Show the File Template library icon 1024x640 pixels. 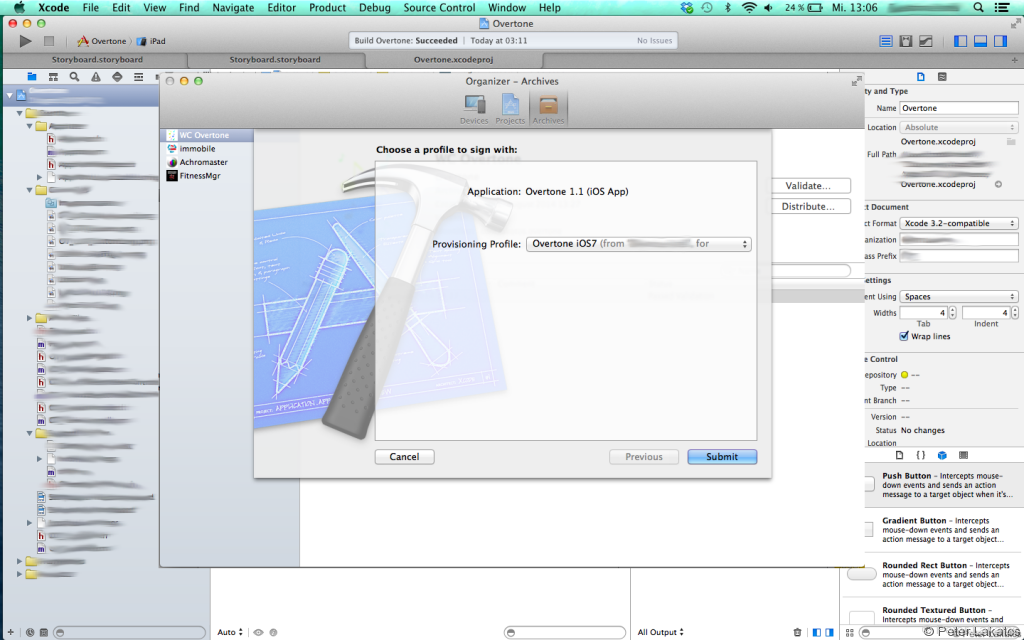(x=899, y=455)
